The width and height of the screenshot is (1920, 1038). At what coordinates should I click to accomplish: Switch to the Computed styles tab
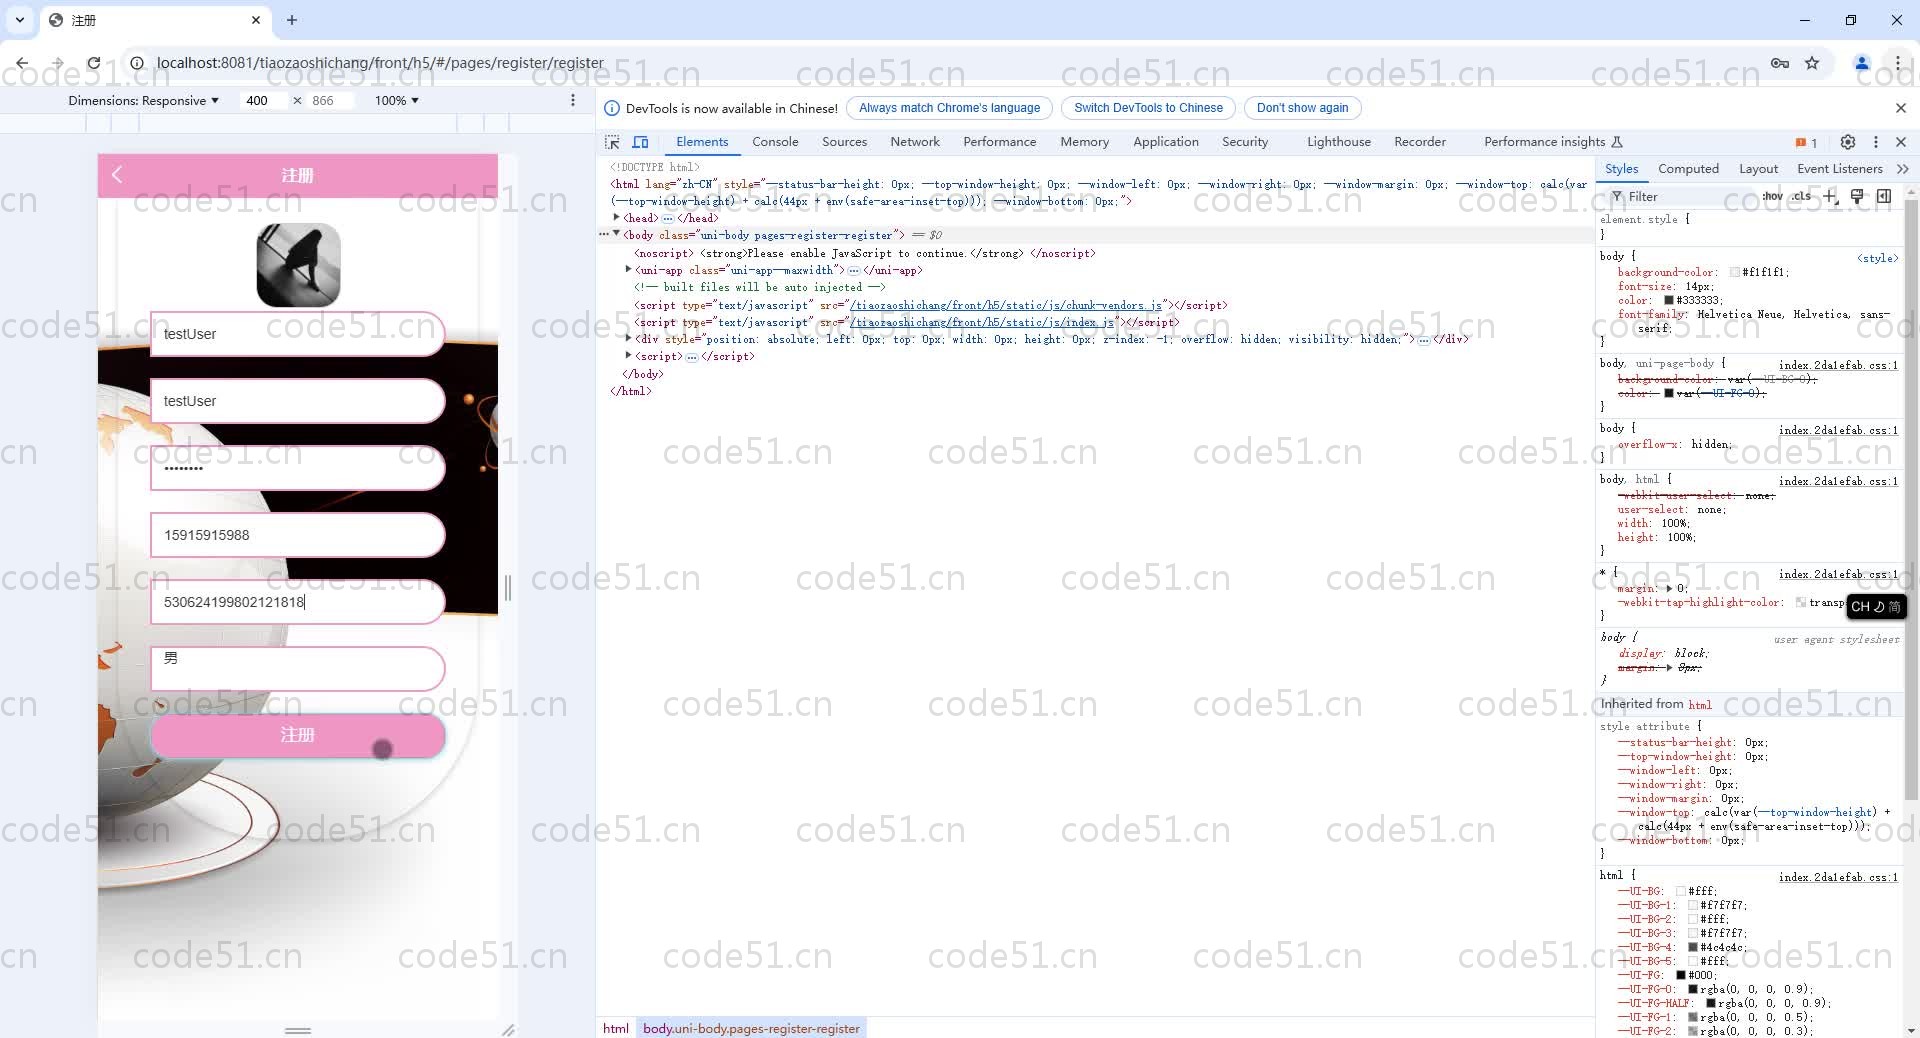tap(1688, 169)
